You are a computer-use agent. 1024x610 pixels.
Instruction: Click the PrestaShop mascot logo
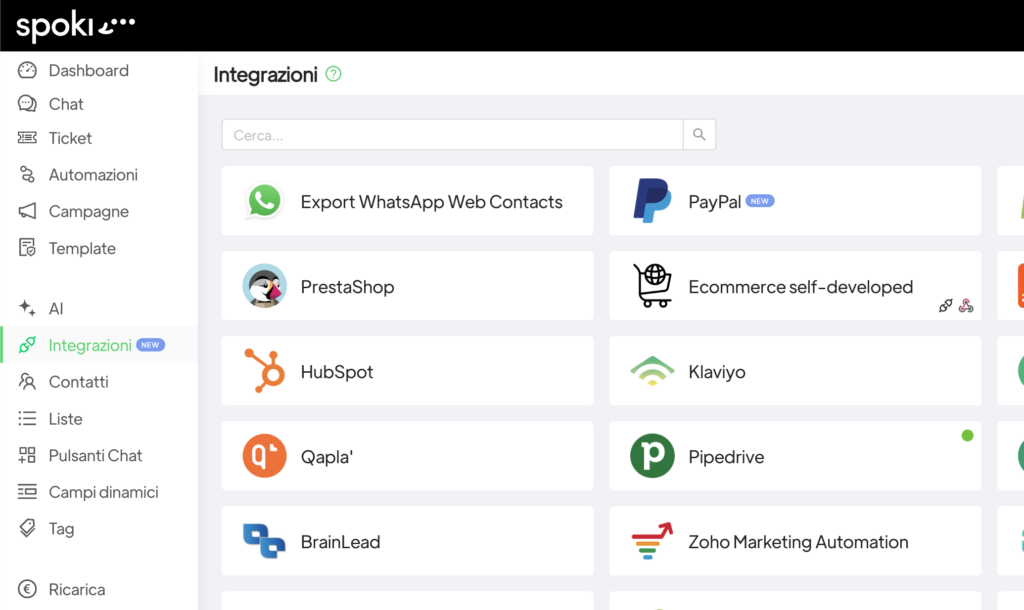pyautogui.click(x=265, y=286)
